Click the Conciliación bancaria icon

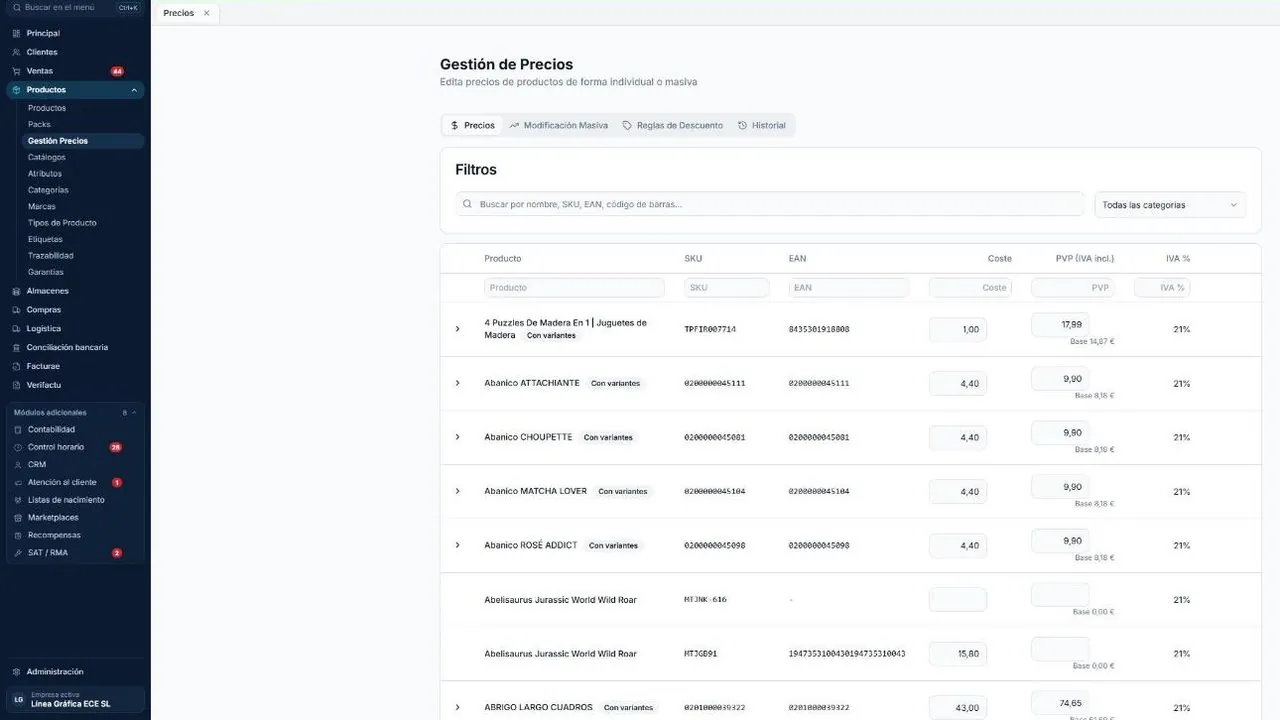16,348
